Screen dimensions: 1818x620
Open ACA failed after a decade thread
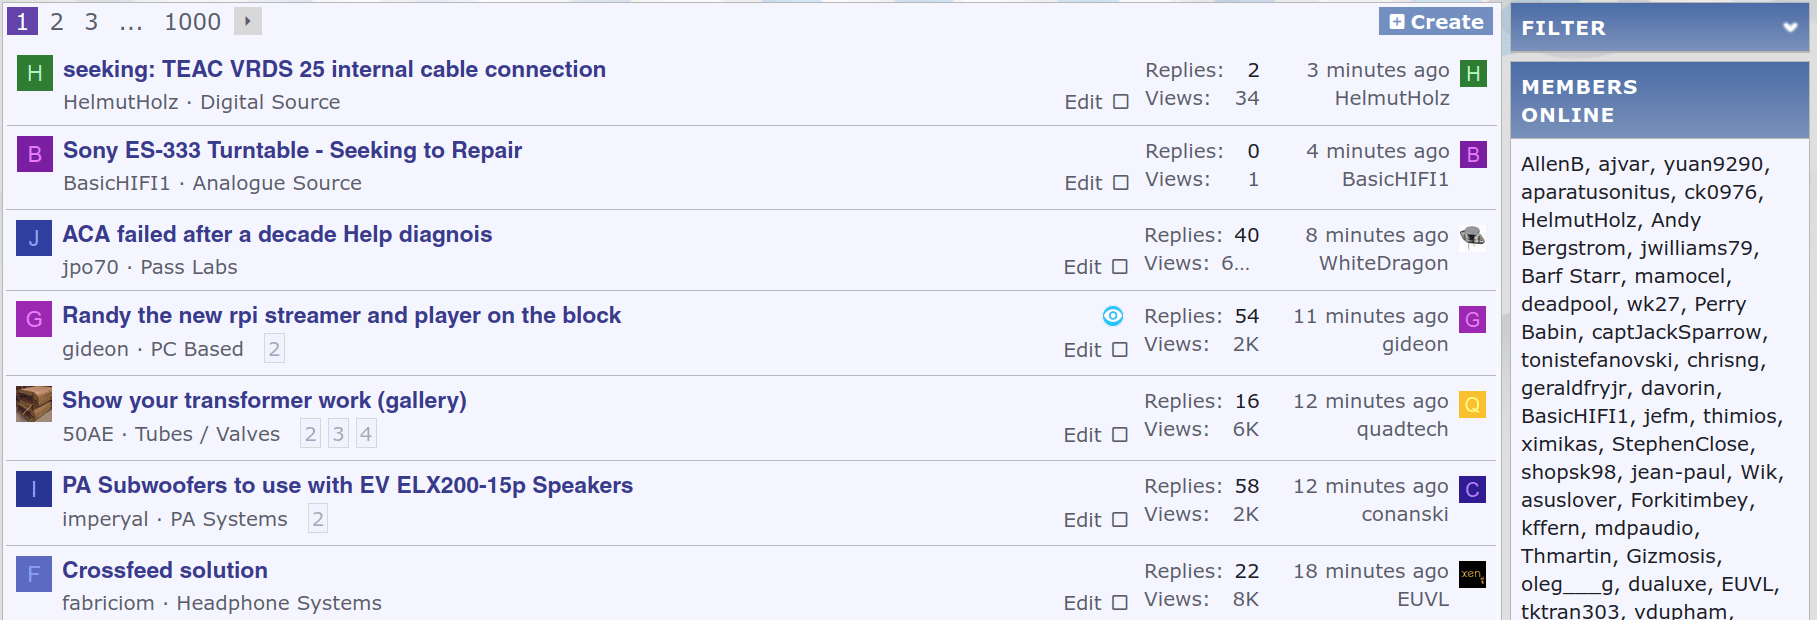click(277, 234)
